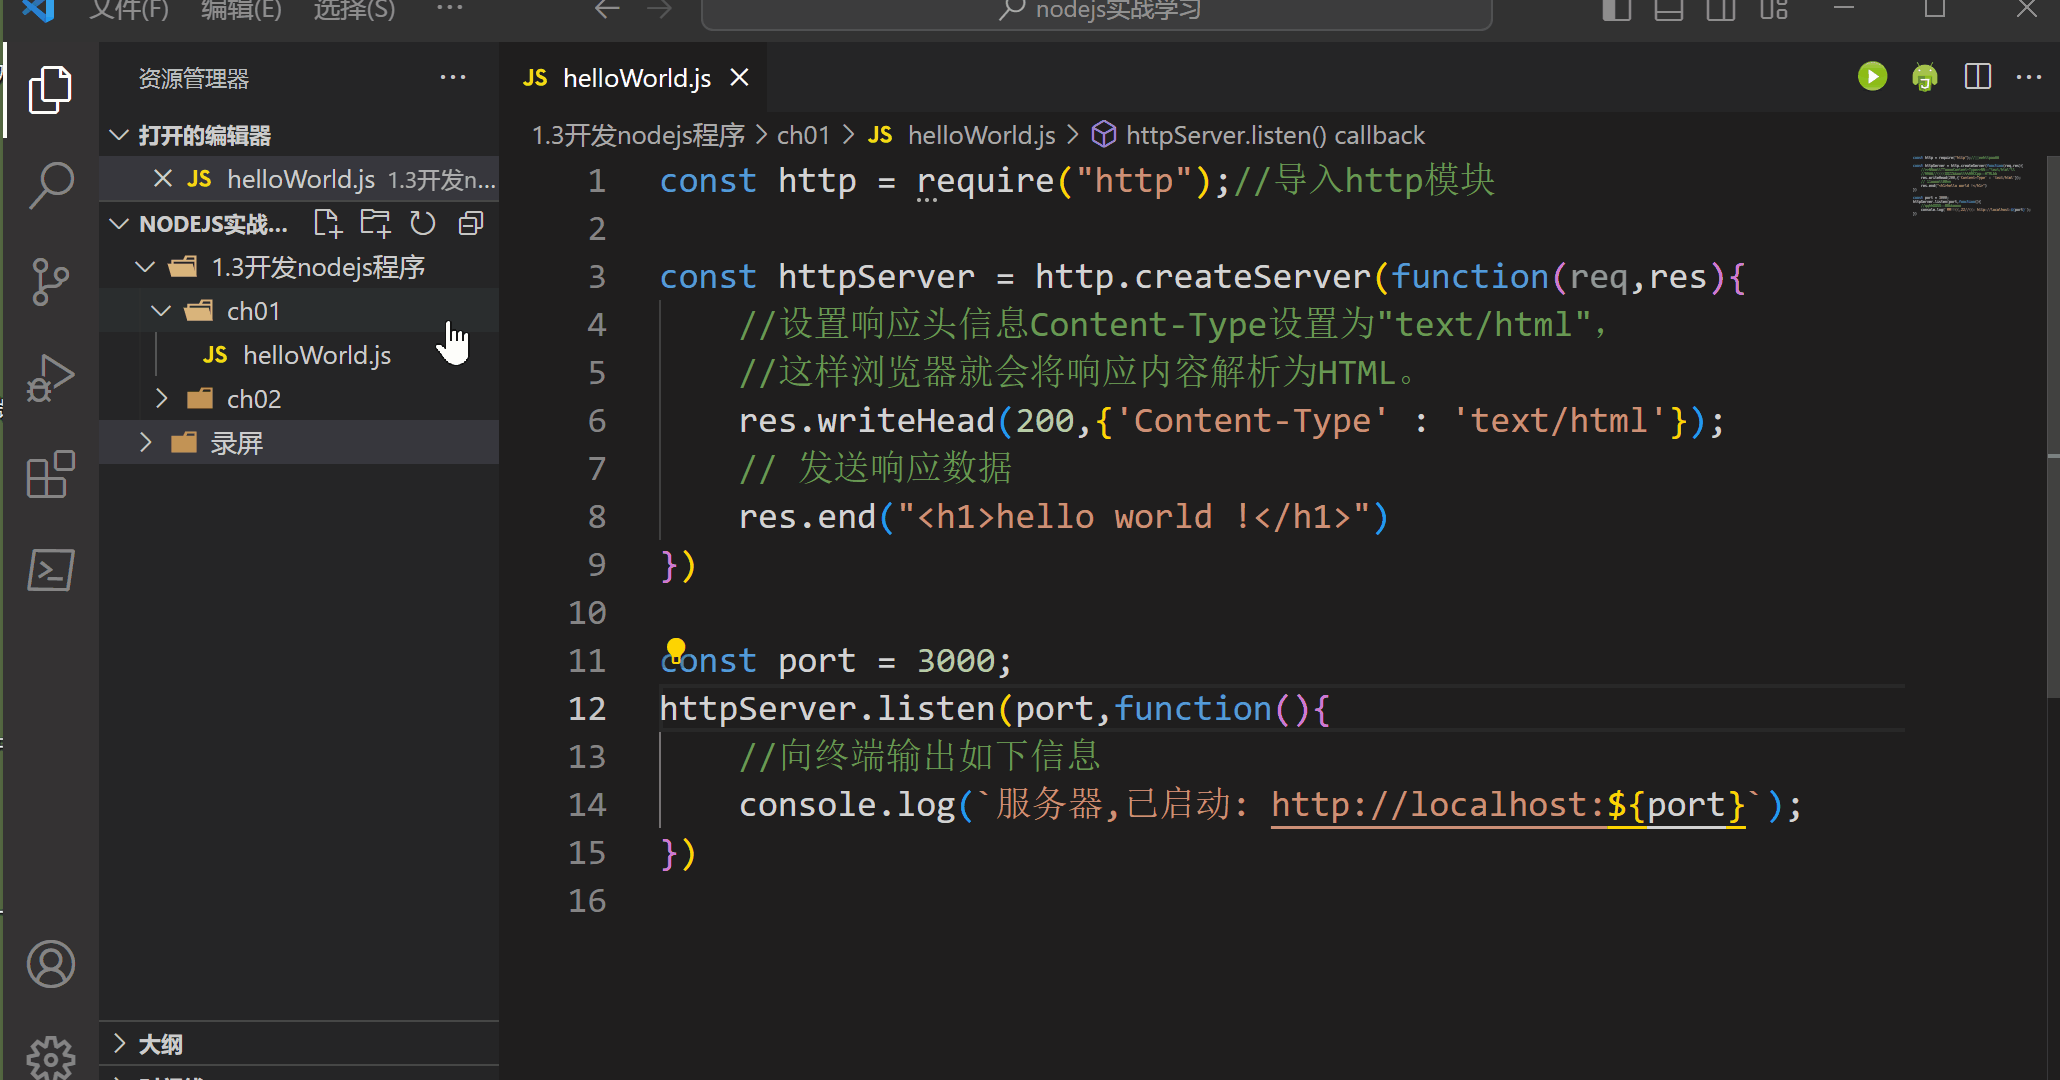Expand the ch02 folder
Viewport: 2060px width, 1080px height.
pyautogui.click(x=162, y=398)
